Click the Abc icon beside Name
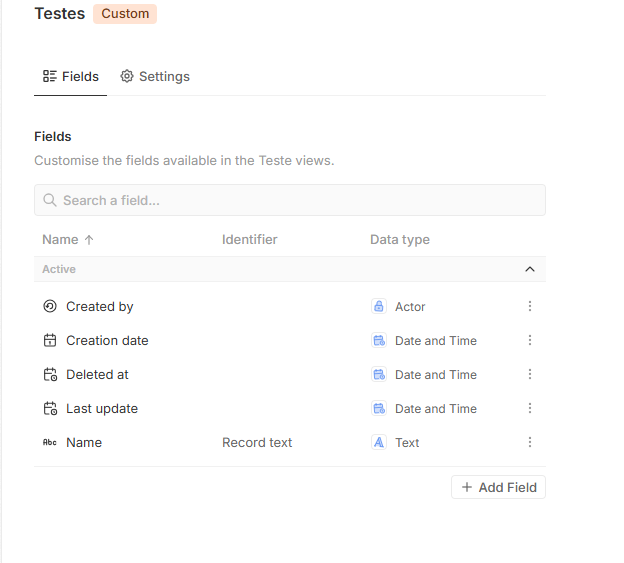This screenshot has width=624, height=563. 50,443
